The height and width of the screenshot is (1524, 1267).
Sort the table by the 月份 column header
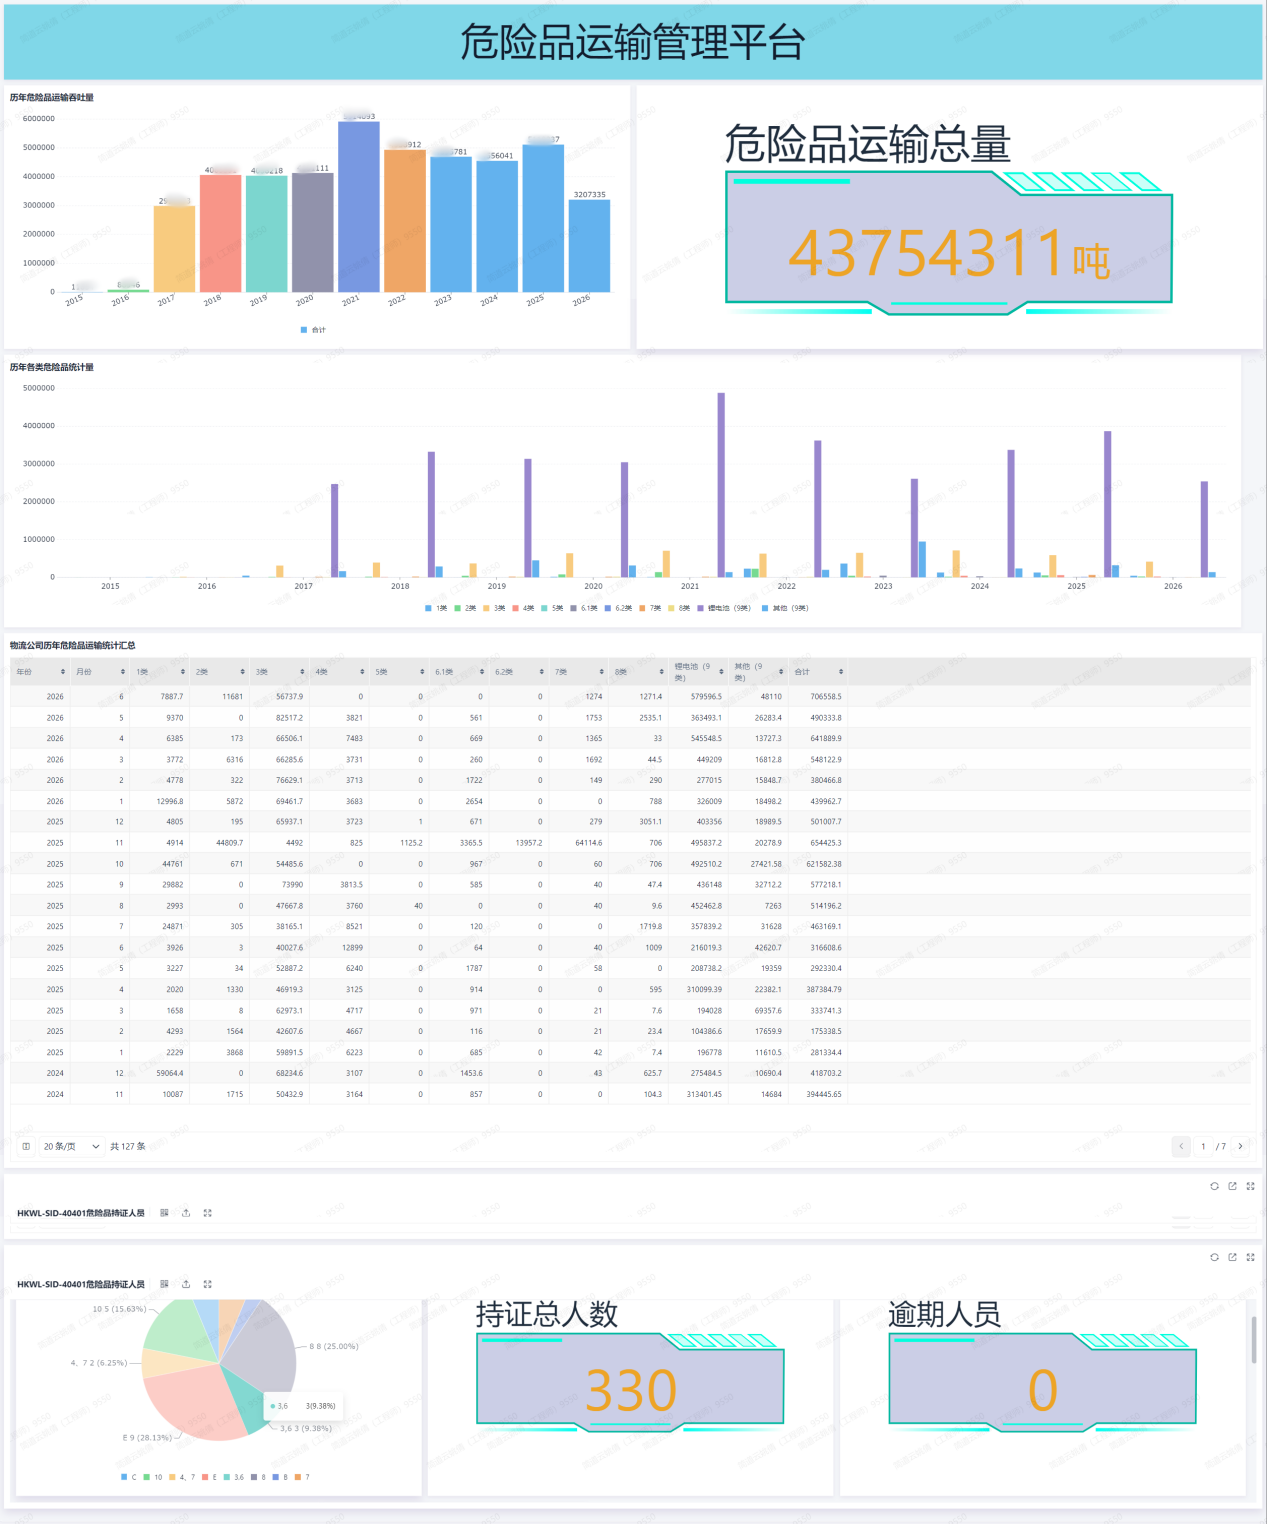100,672
